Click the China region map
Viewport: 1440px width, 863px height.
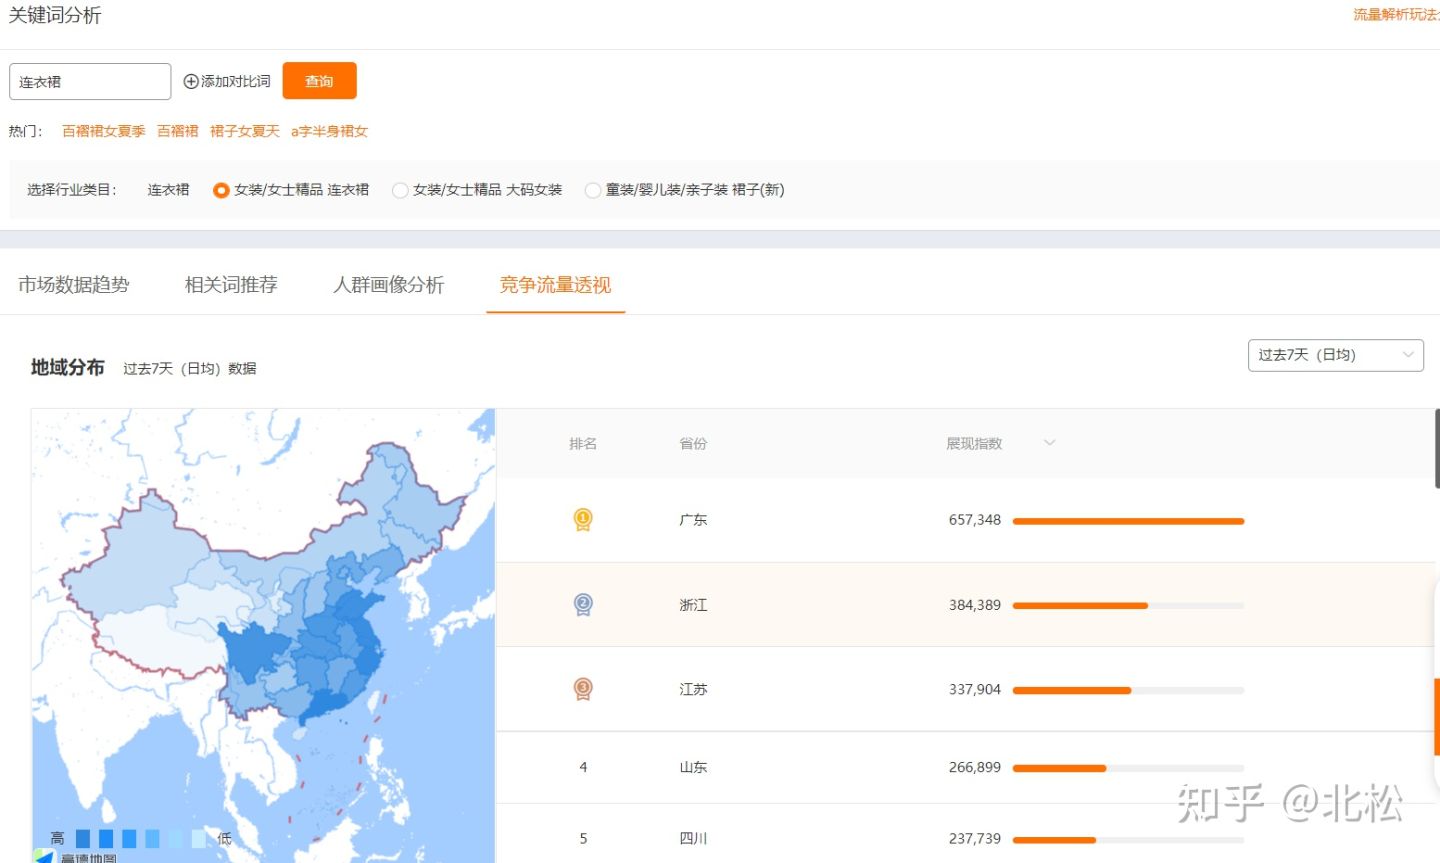pos(263,635)
